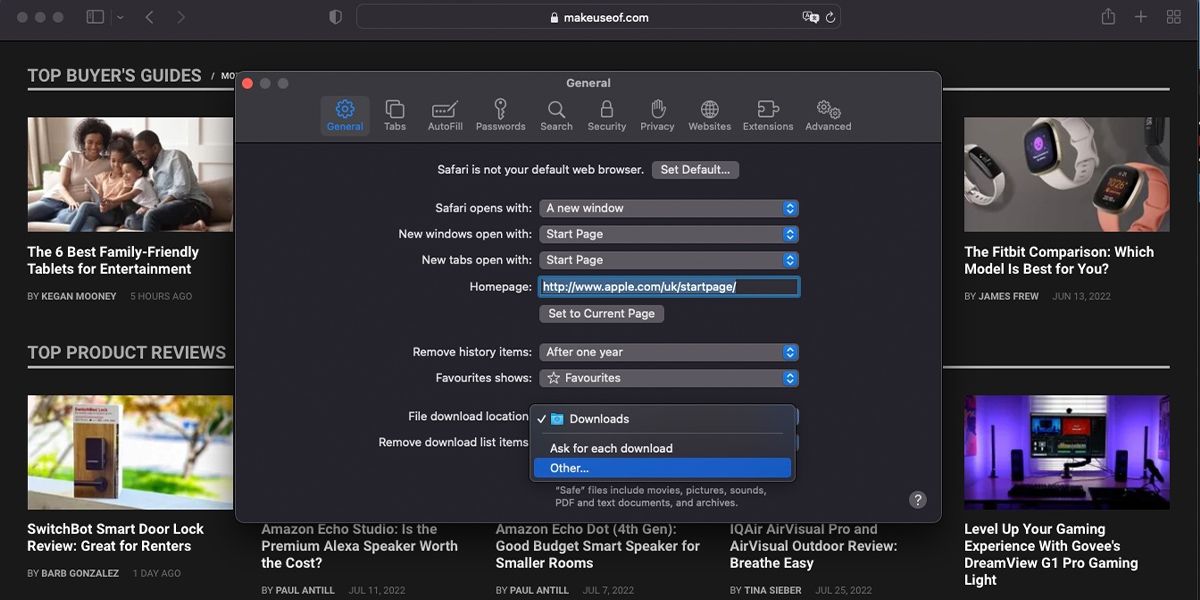Go forward to next page
Screen dimensions: 1200x600
(181, 17)
